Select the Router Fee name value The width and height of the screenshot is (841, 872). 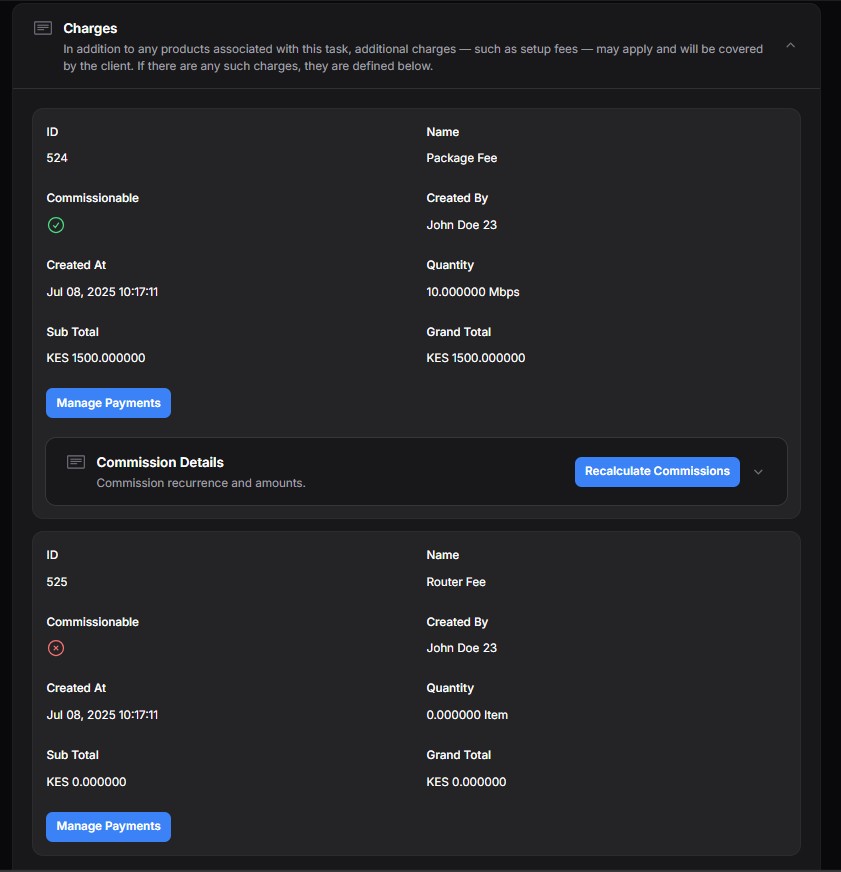point(456,582)
